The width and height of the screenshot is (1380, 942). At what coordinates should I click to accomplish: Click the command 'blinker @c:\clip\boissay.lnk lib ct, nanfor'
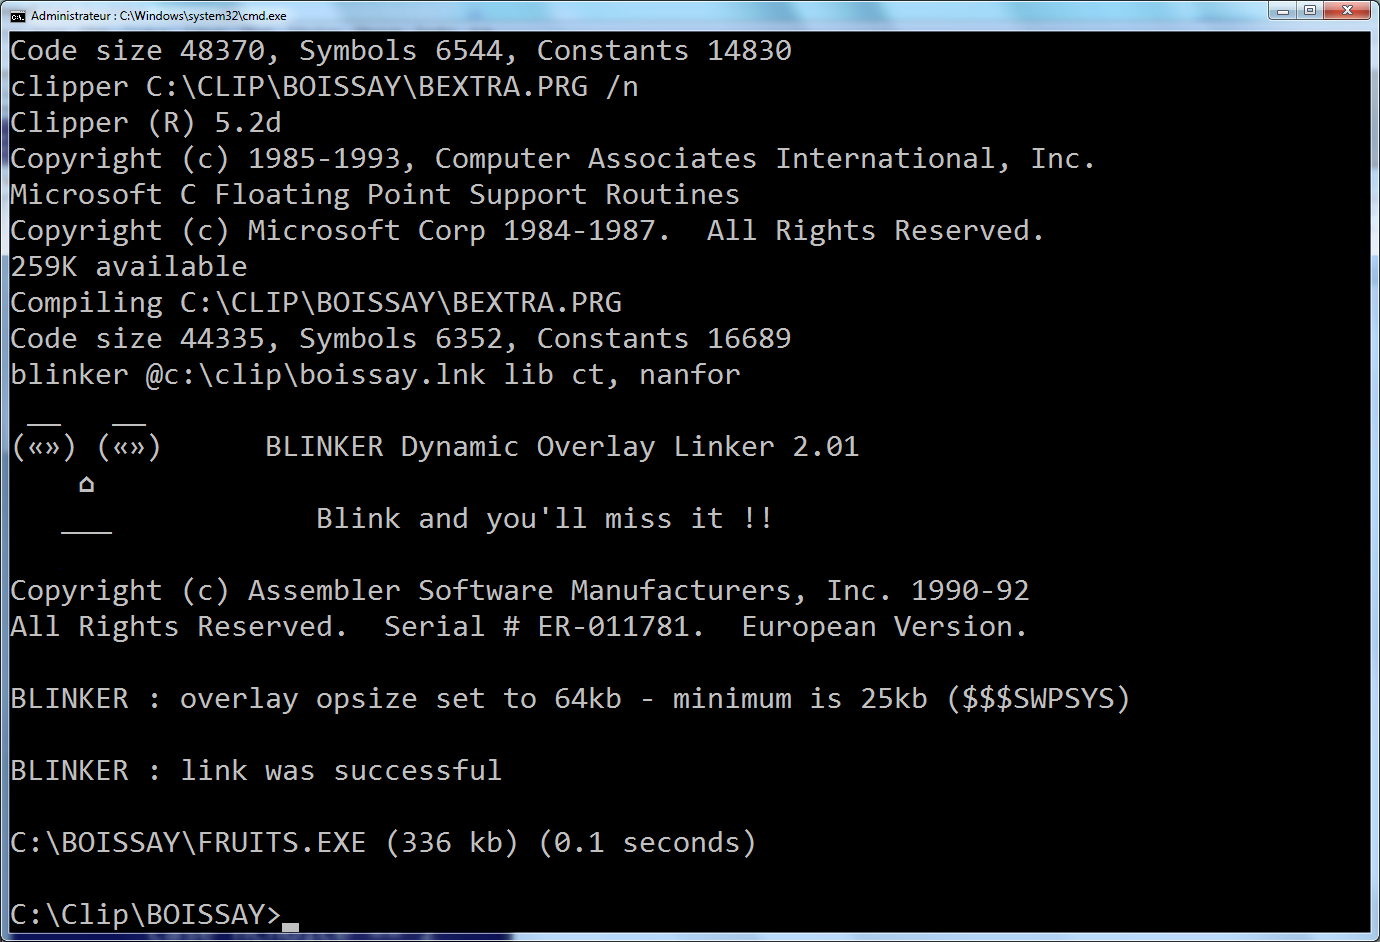pos(375,375)
